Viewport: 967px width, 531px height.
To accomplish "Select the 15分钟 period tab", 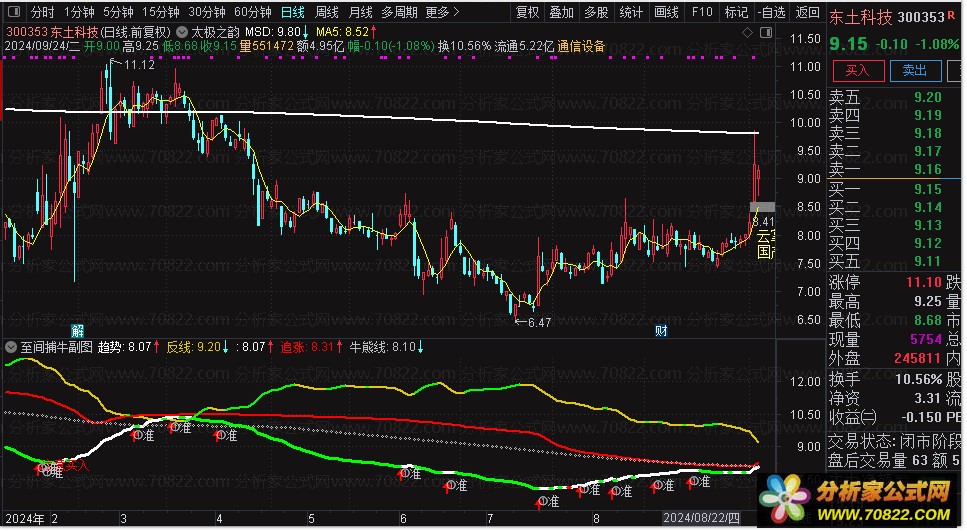I will (x=160, y=12).
